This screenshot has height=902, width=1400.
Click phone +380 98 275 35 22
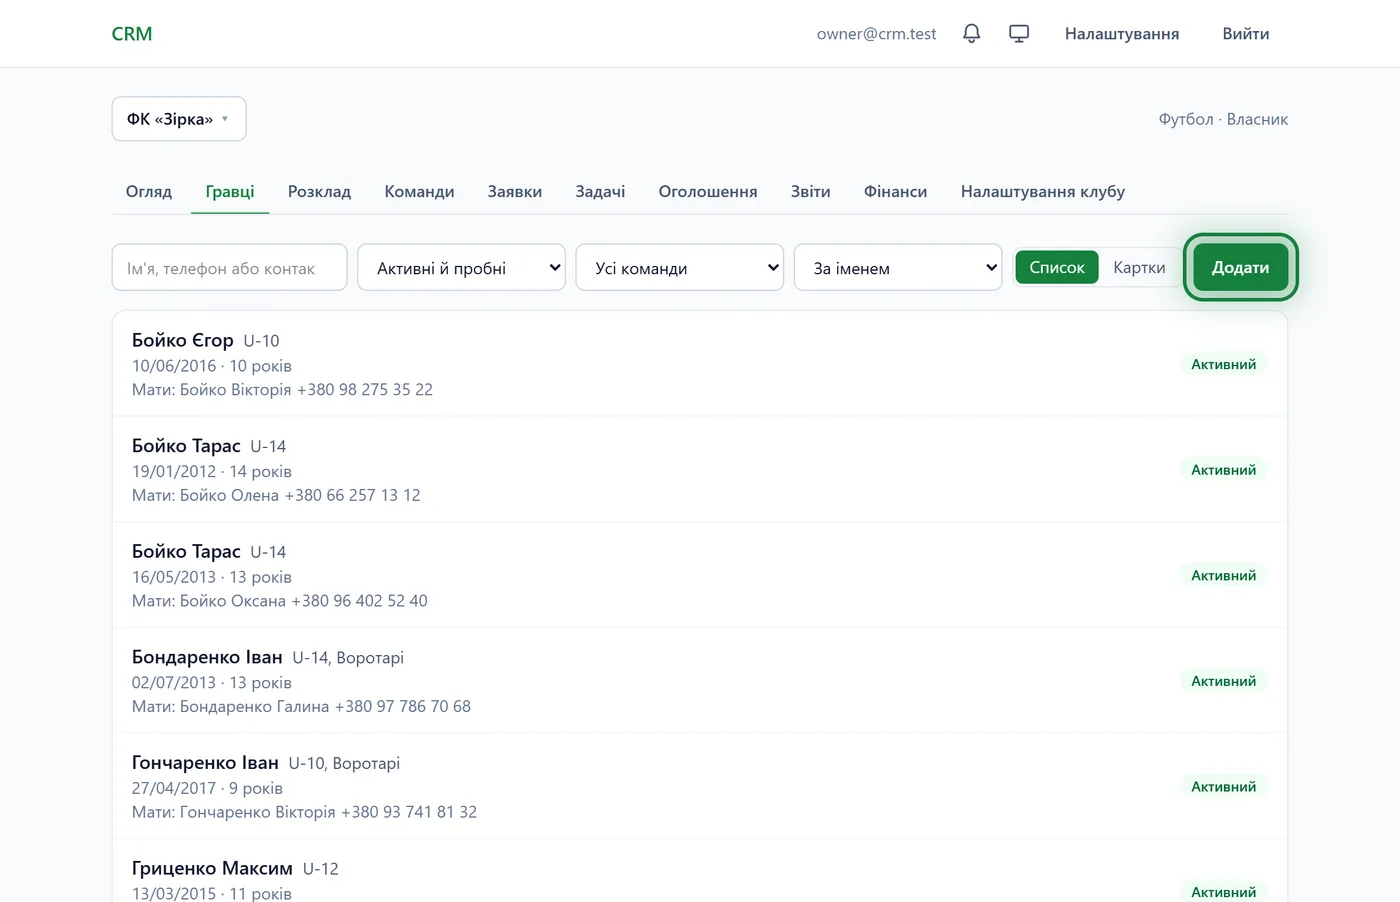pos(365,390)
